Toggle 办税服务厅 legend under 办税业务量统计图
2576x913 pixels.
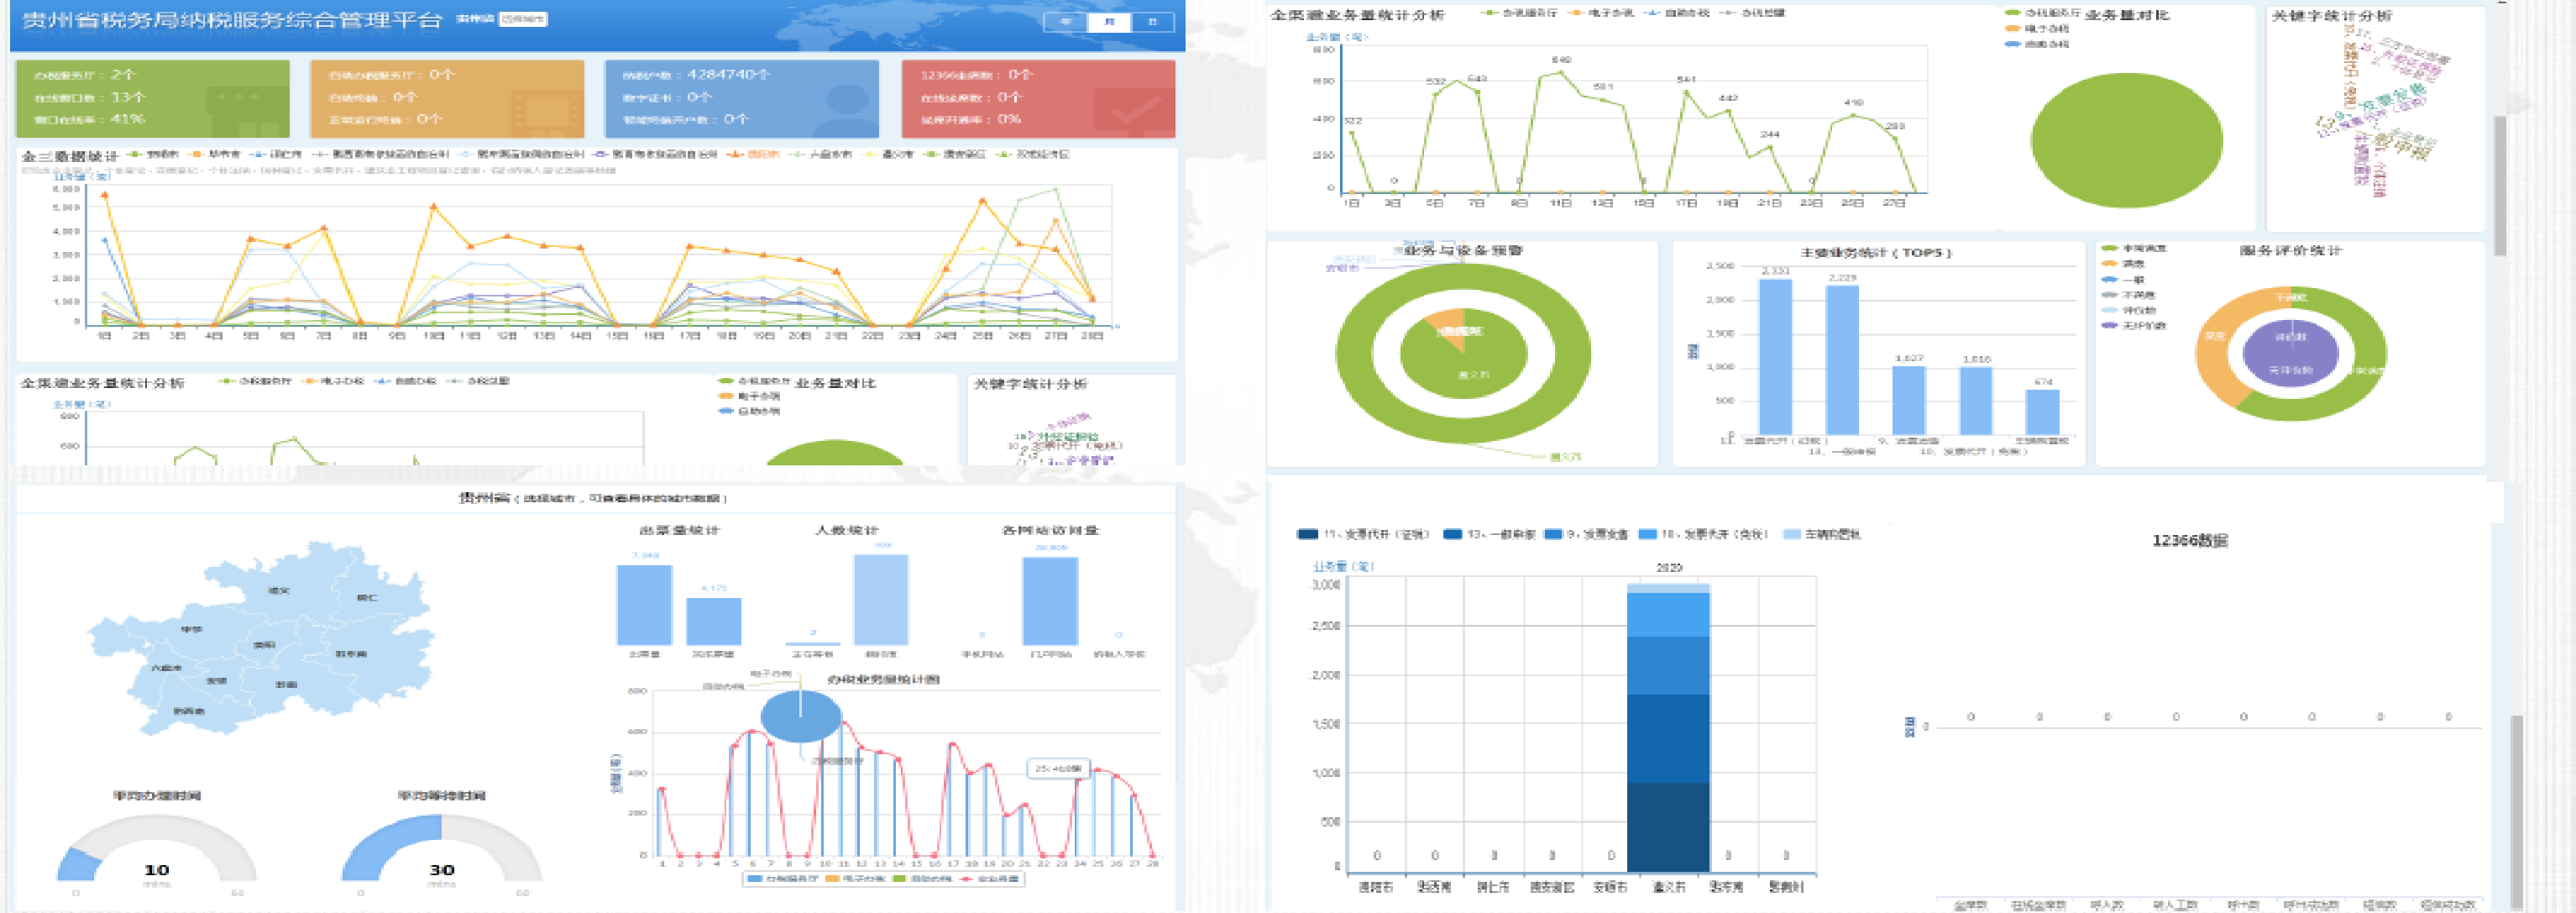click(x=783, y=878)
